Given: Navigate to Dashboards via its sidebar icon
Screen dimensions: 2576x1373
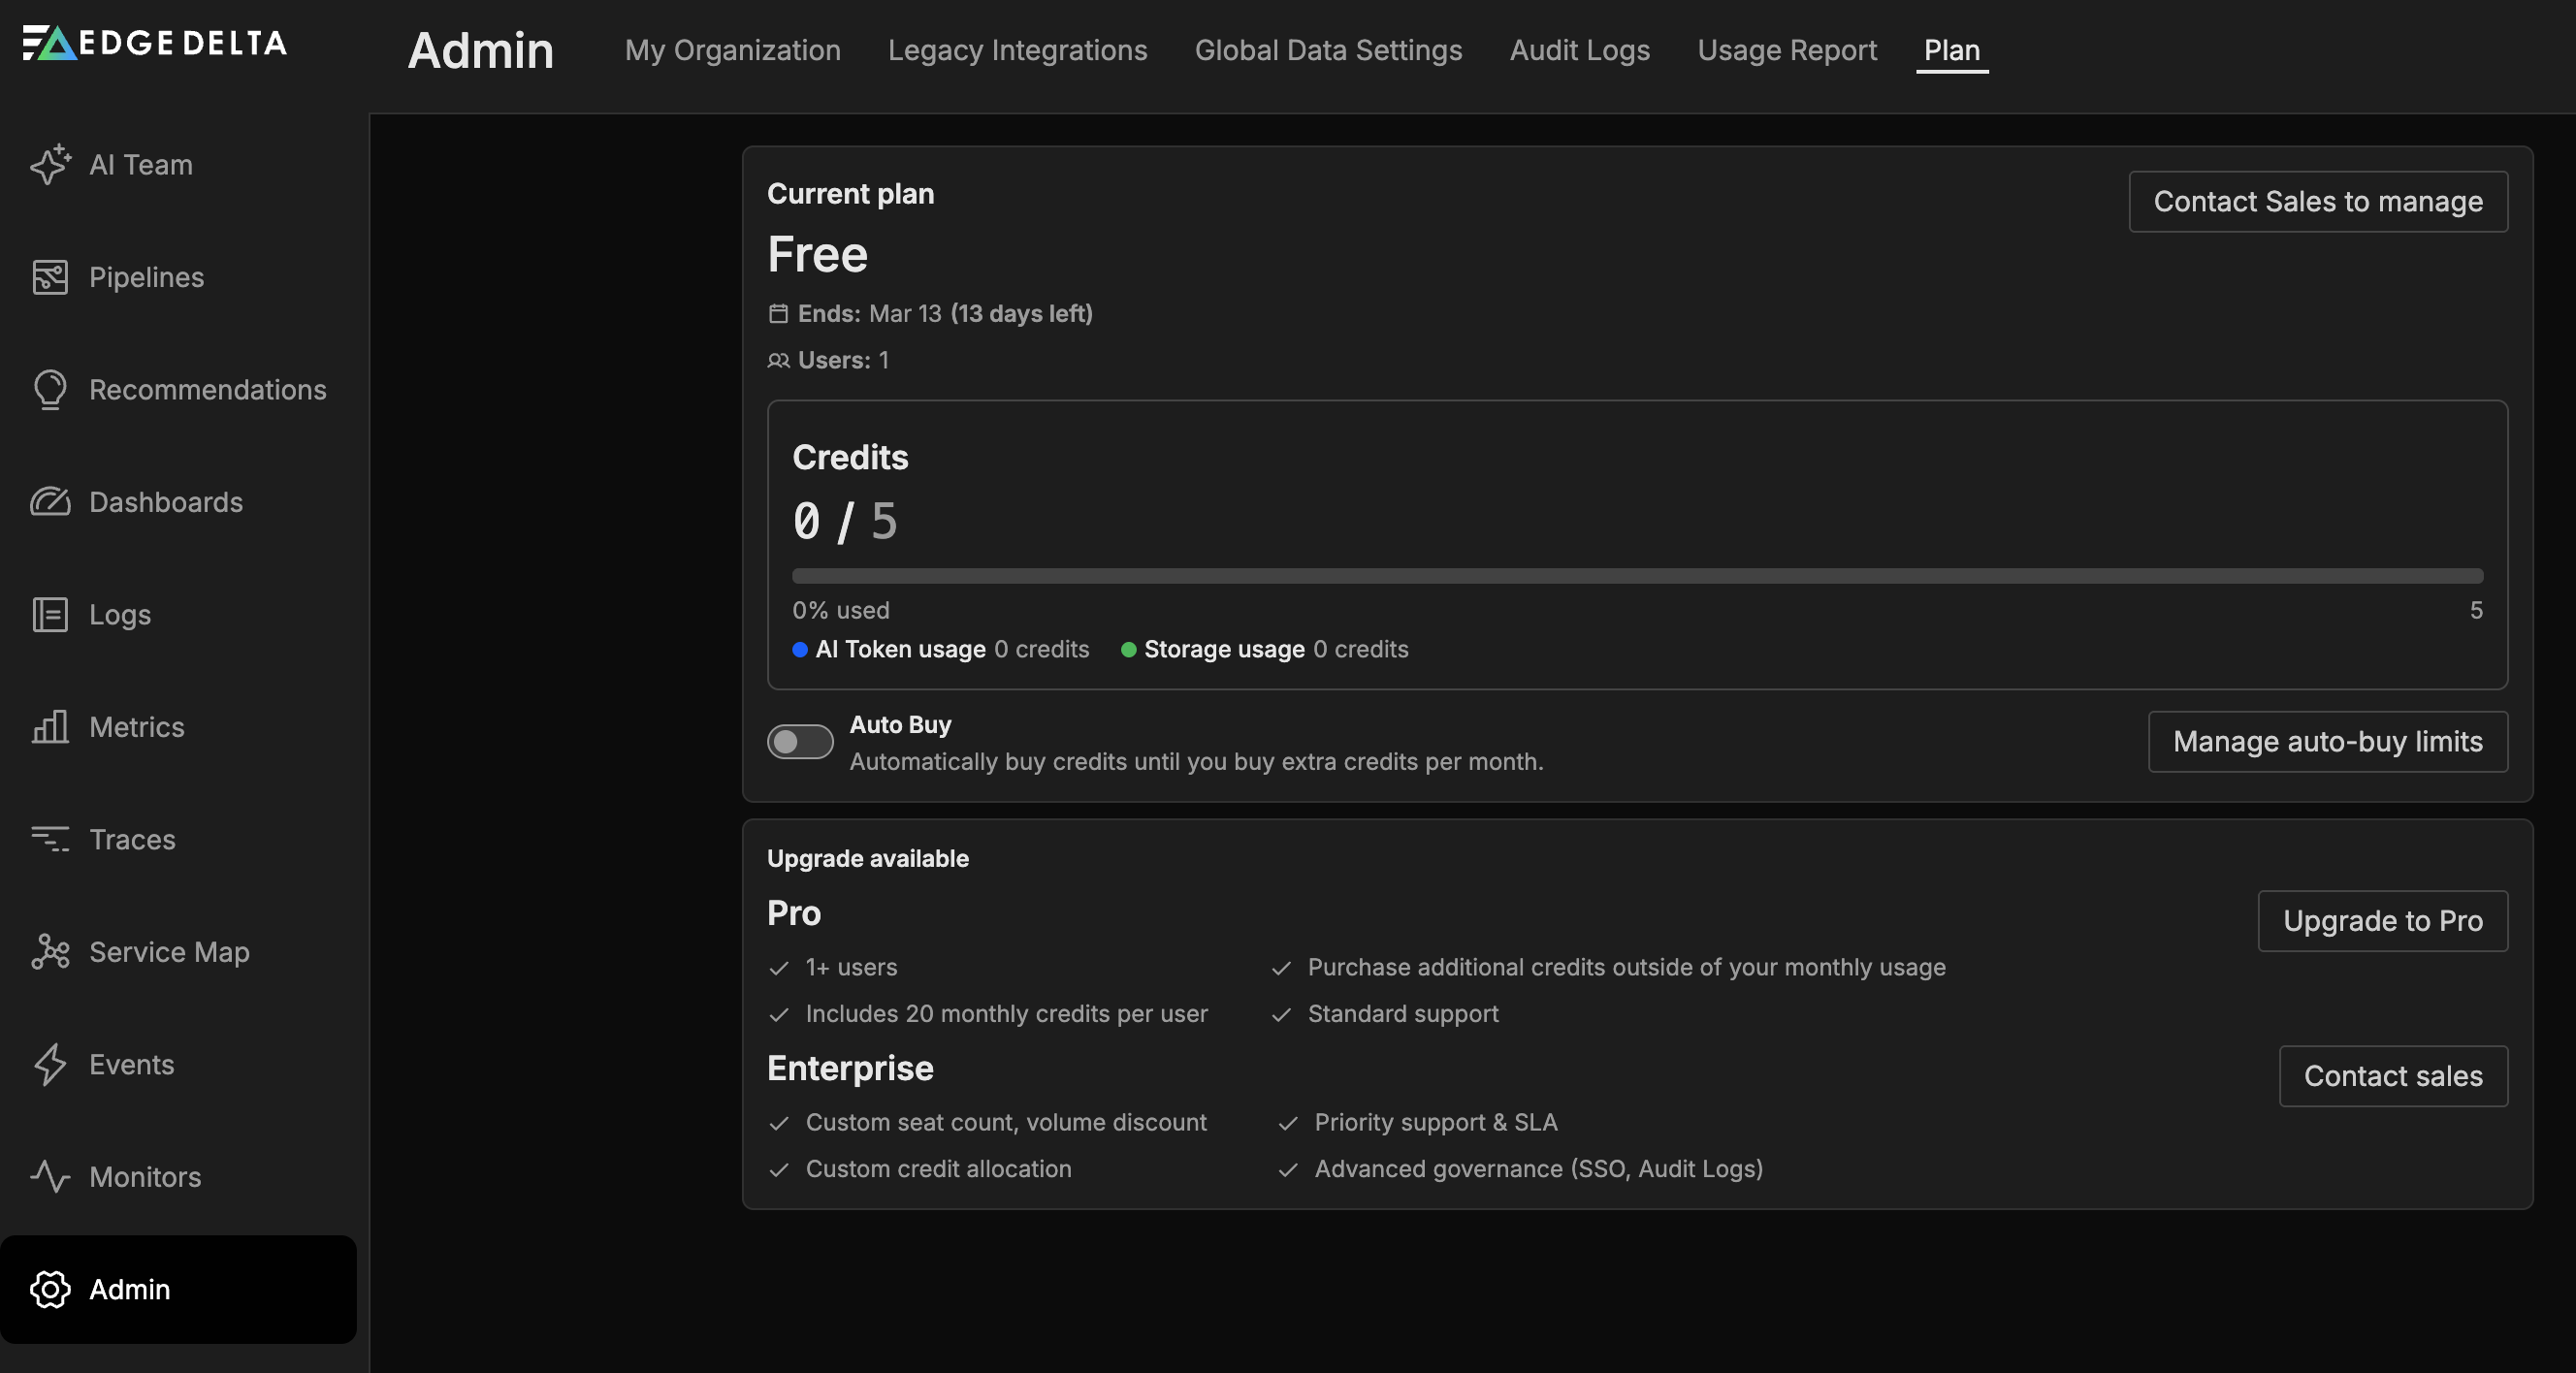Looking at the screenshot, I should coord(52,502).
